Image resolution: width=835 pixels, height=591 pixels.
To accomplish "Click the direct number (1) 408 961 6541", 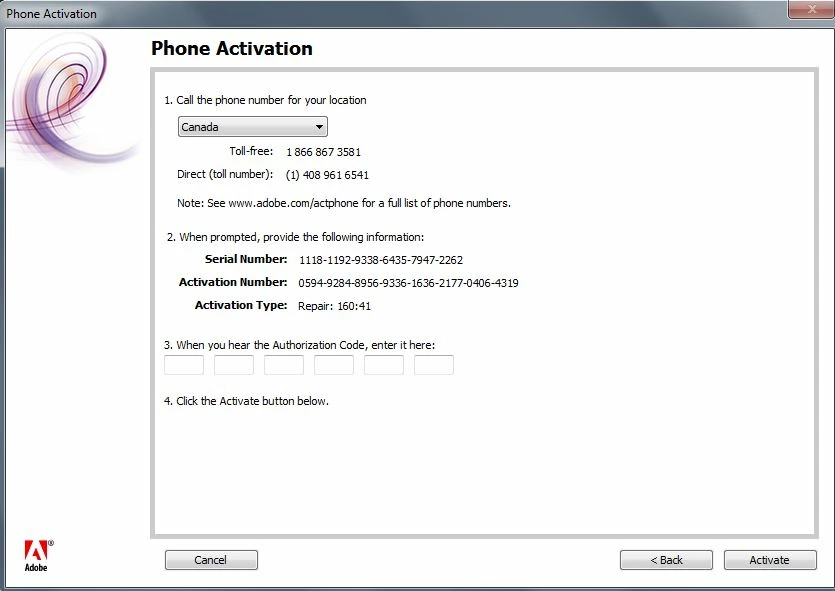I will pos(327,175).
